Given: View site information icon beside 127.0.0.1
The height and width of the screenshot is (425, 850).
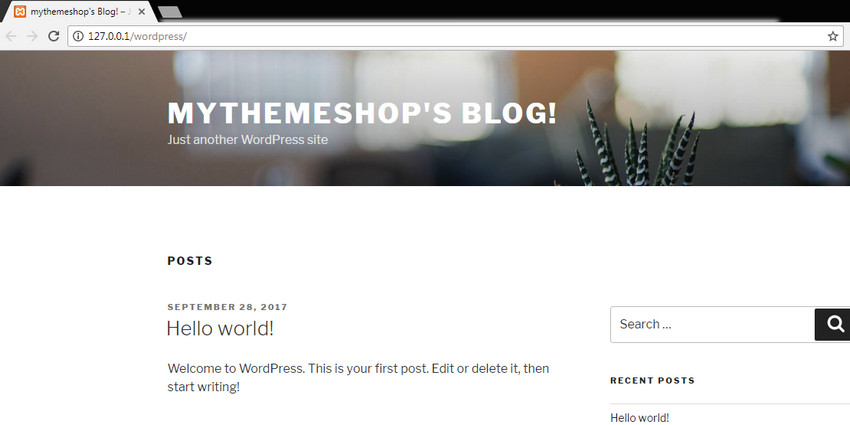Looking at the screenshot, I should 78,36.
